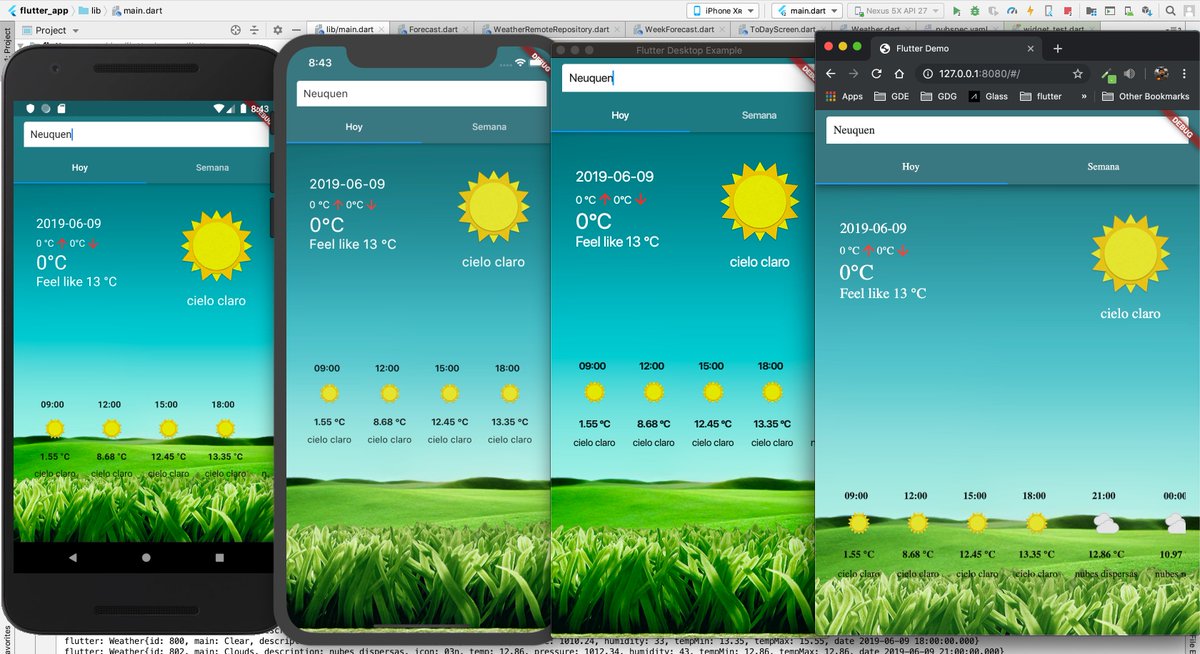Open GDG bookmarks folder in Chrome

940,96
